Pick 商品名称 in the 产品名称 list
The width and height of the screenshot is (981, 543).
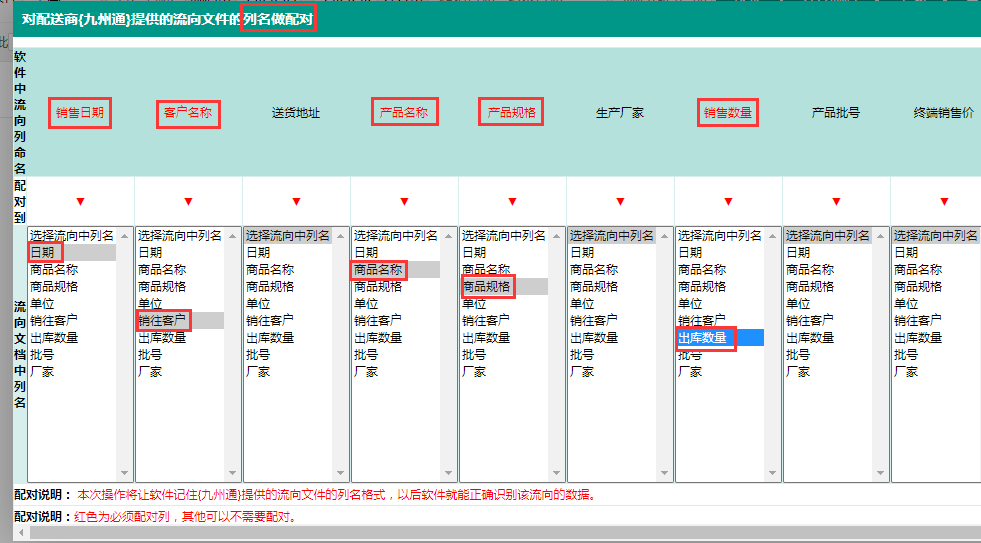tap(378, 270)
